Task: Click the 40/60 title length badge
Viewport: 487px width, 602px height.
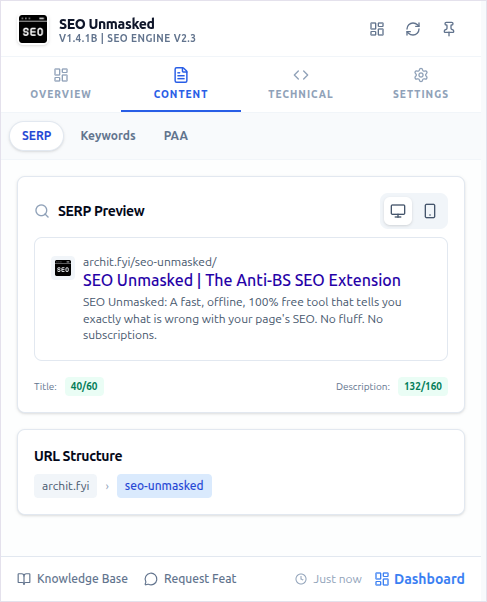Action: pos(84,386)
